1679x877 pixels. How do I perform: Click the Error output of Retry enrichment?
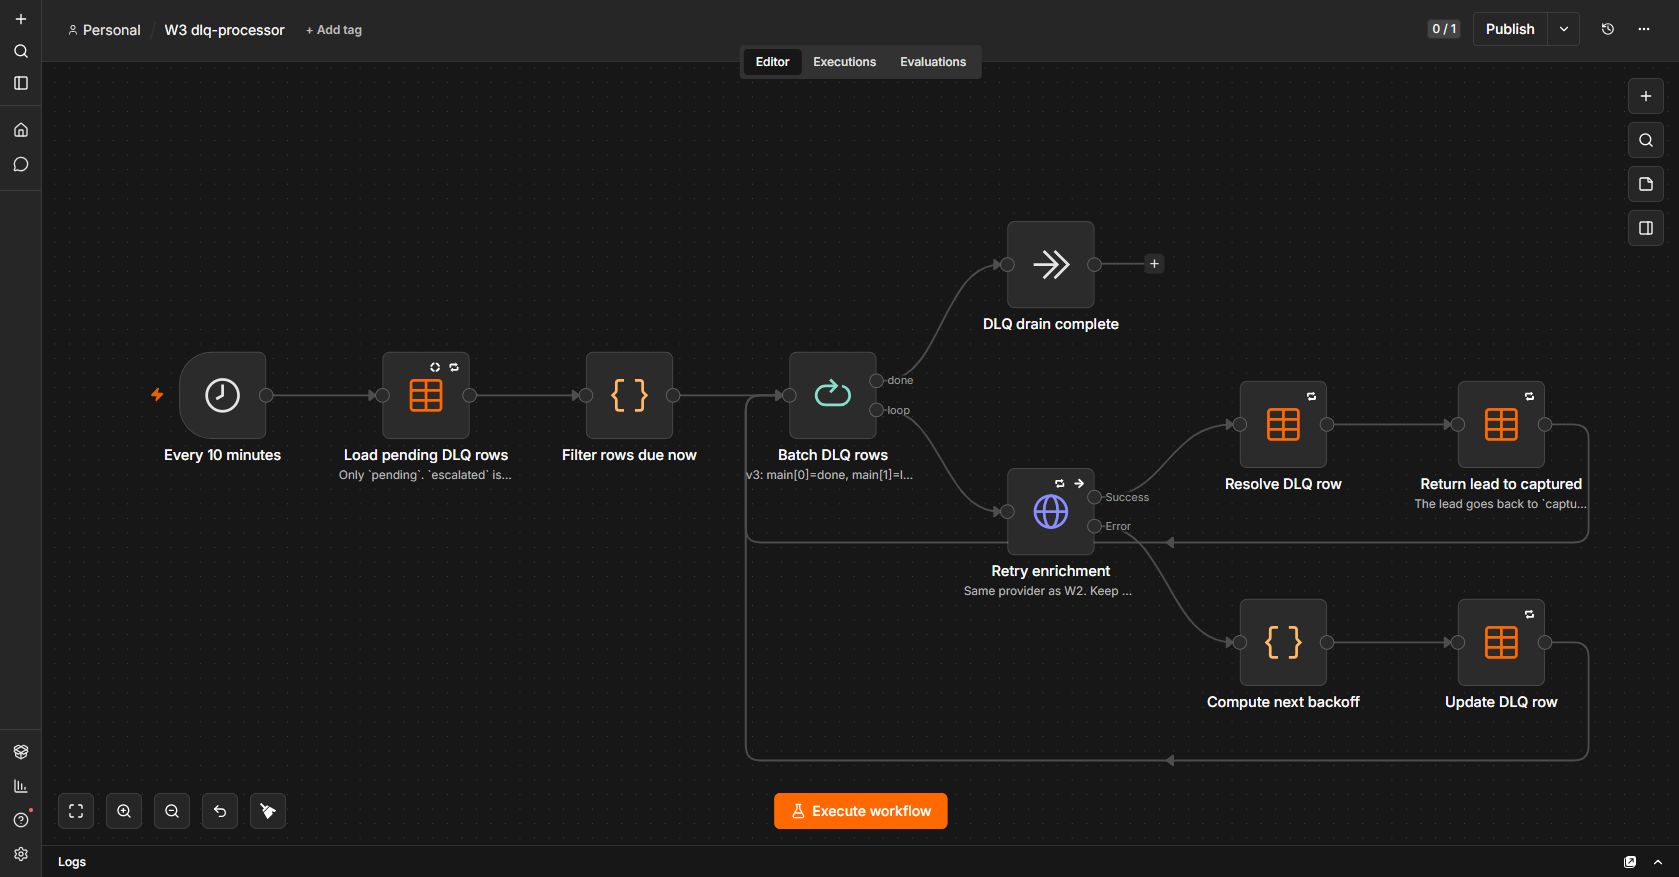pyautogui.click(x=1095, y=526)
